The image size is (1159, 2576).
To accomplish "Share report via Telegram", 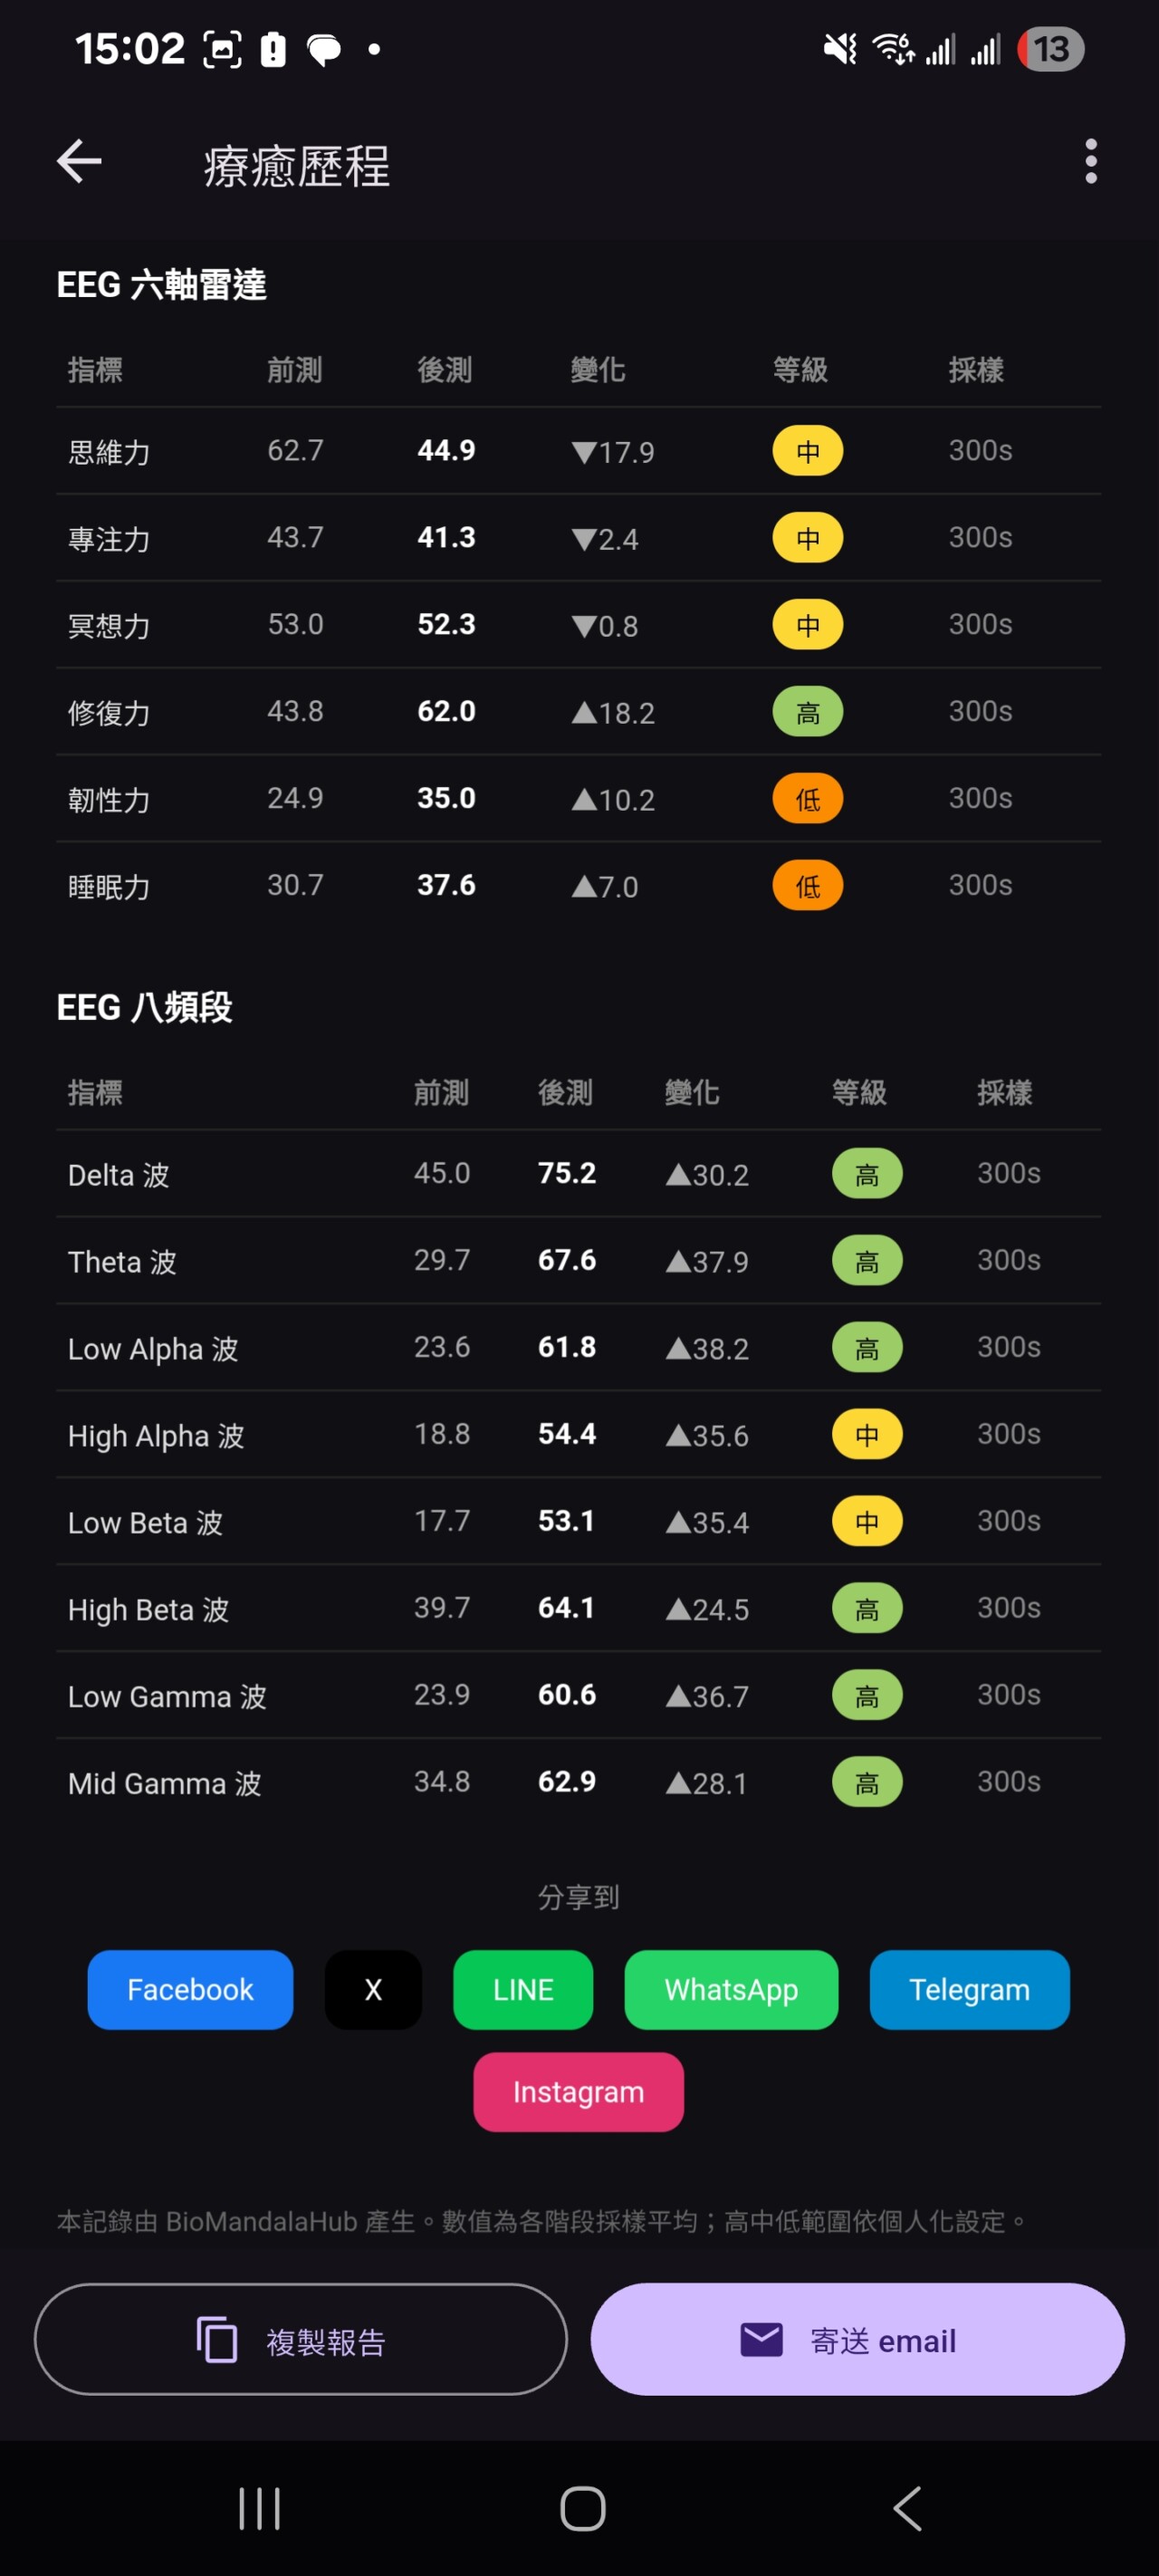I will (x=969, y=1989).
